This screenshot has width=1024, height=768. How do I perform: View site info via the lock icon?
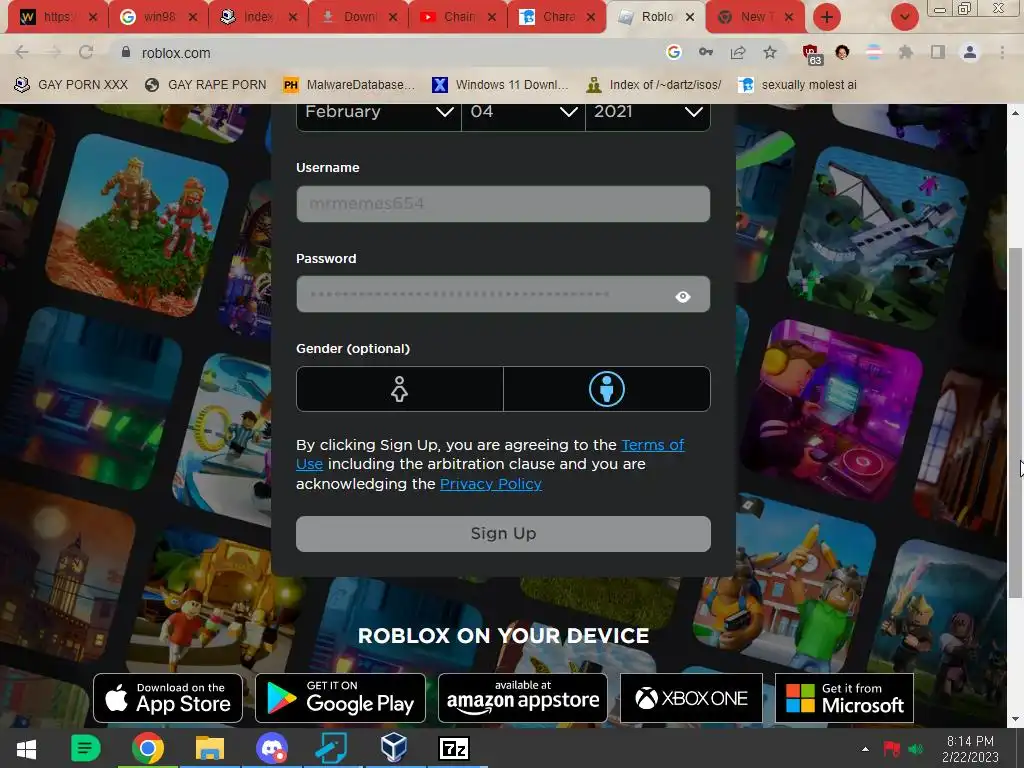tap(126, 52)
